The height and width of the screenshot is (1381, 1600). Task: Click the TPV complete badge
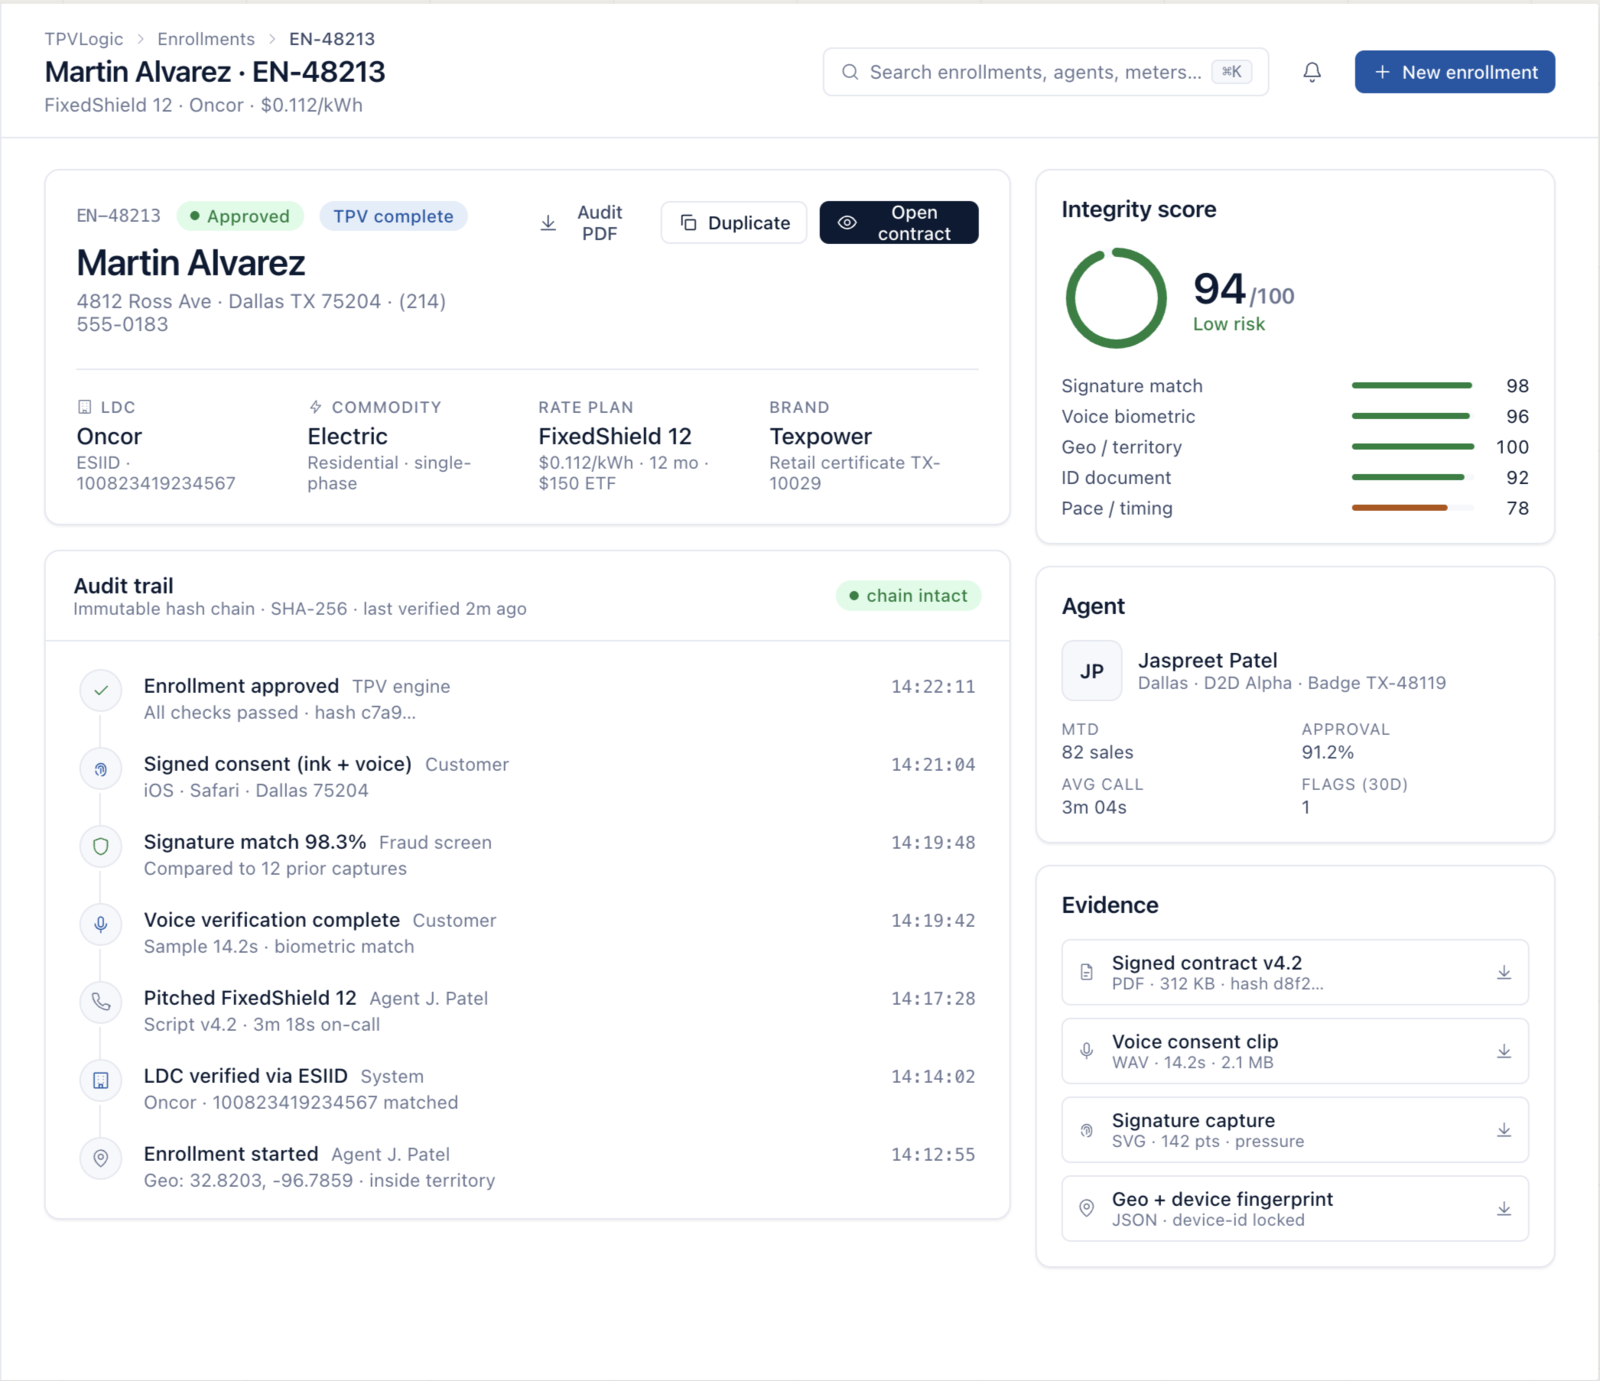pos(393,216)
